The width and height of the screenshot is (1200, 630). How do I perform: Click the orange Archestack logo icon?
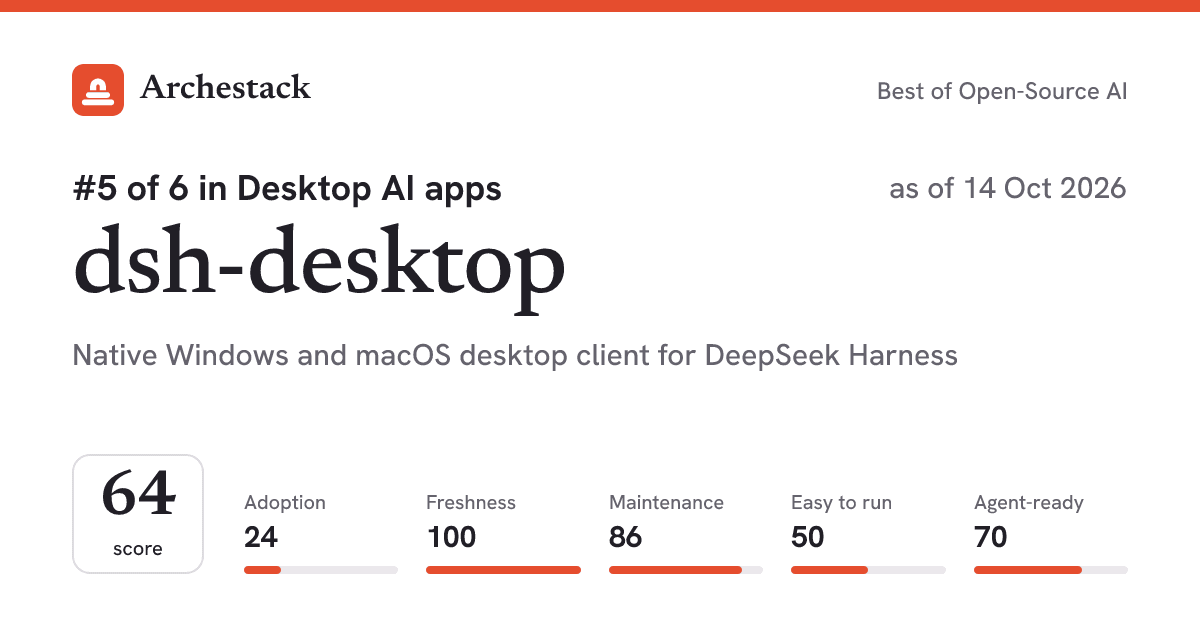tap(98, 90)
